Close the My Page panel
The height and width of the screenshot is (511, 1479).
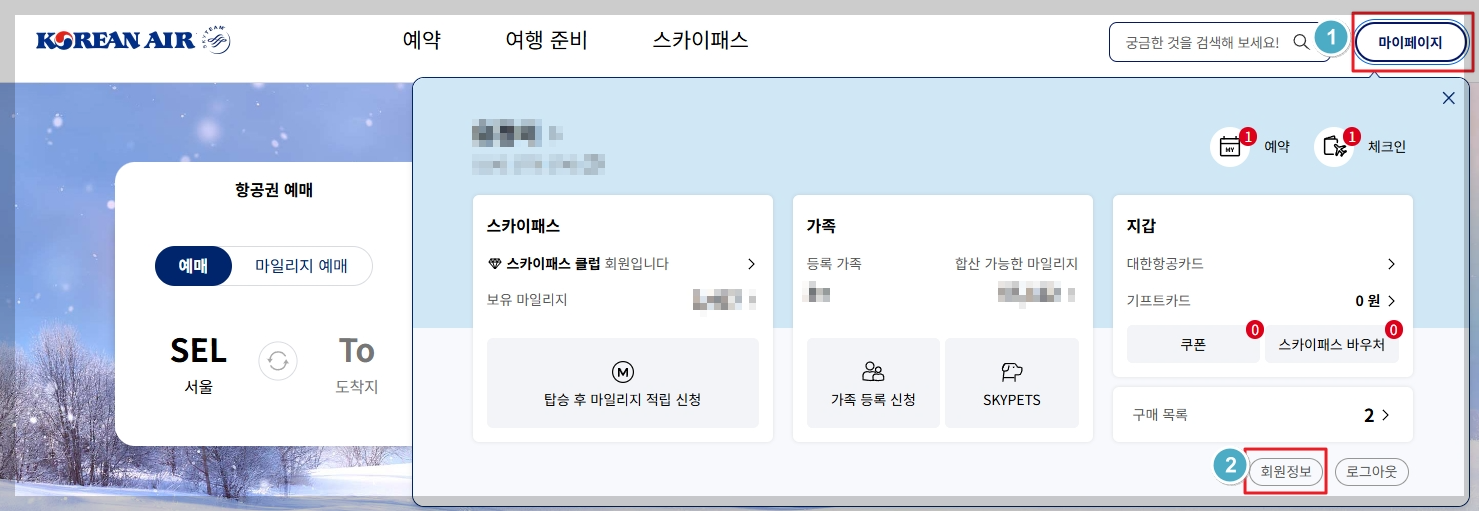pos(1448,98)
